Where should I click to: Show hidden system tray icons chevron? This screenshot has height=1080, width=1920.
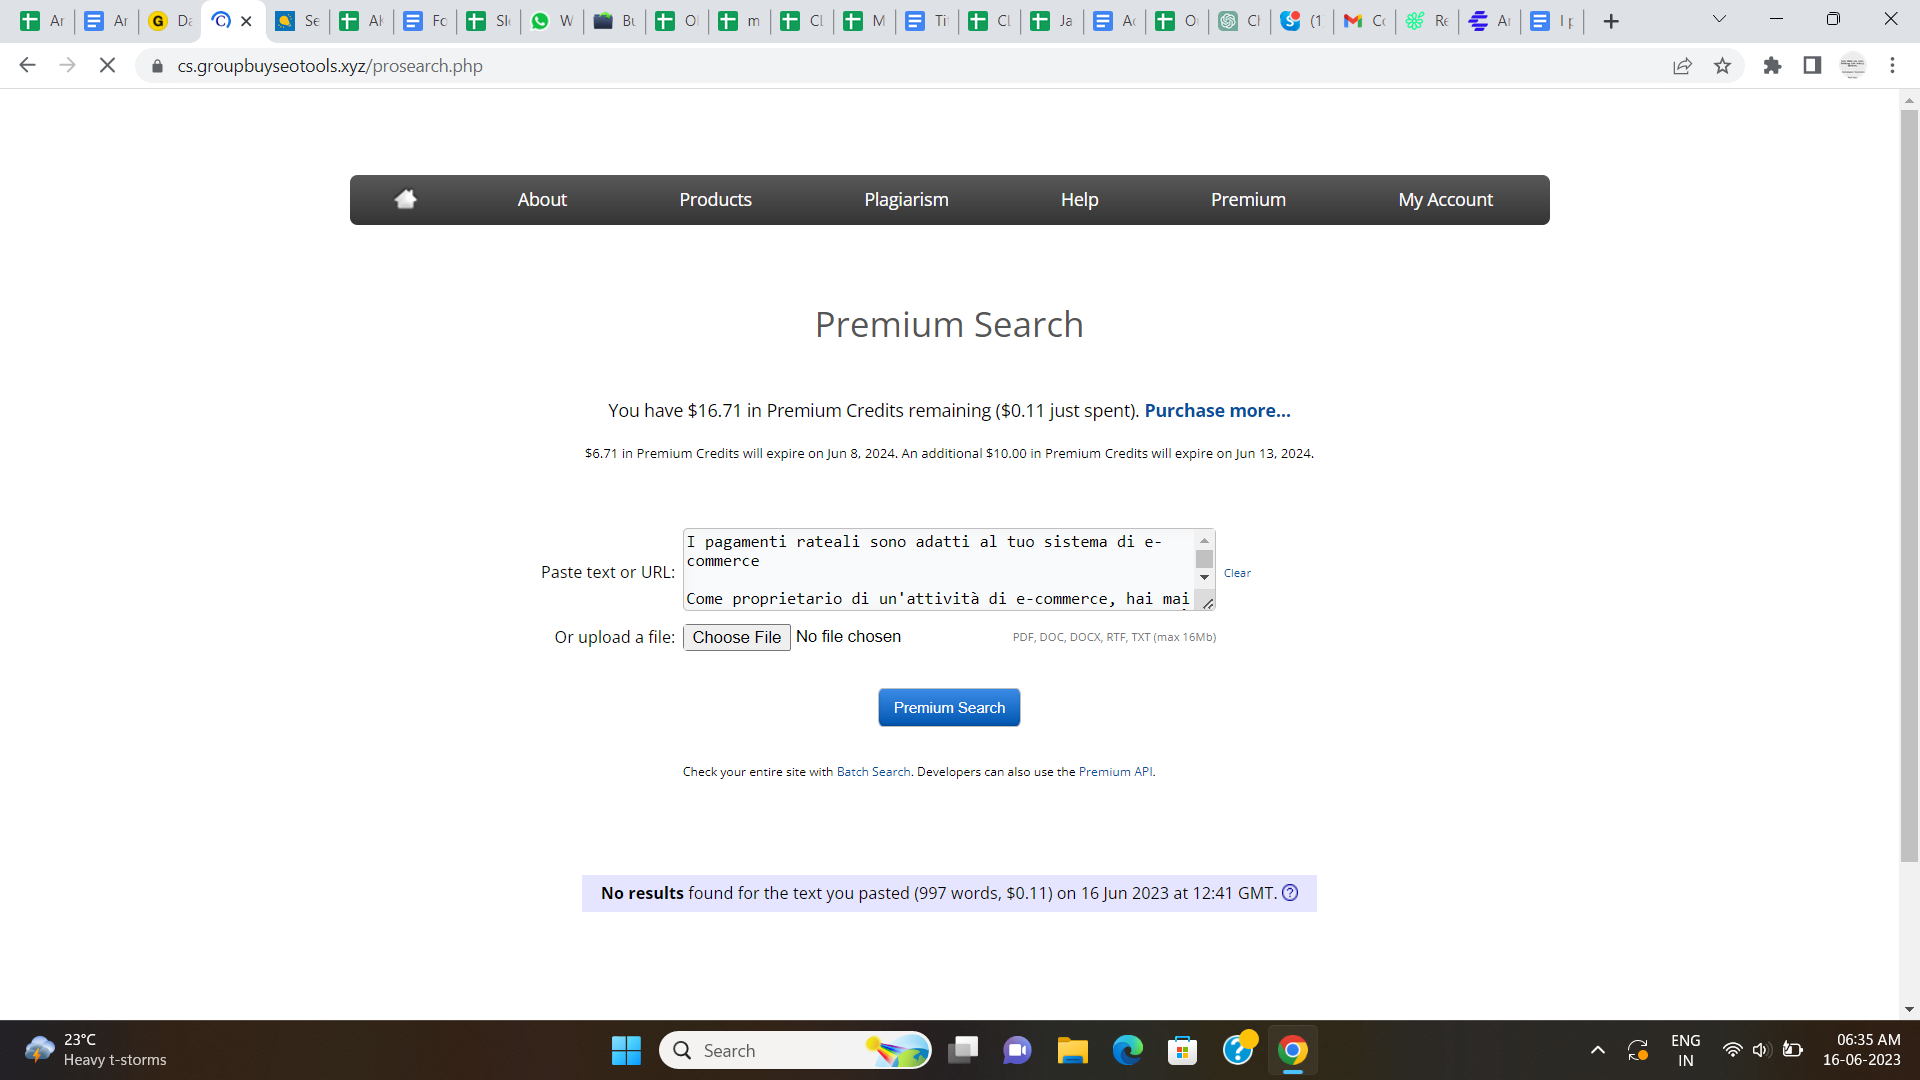[1597, 1050]
